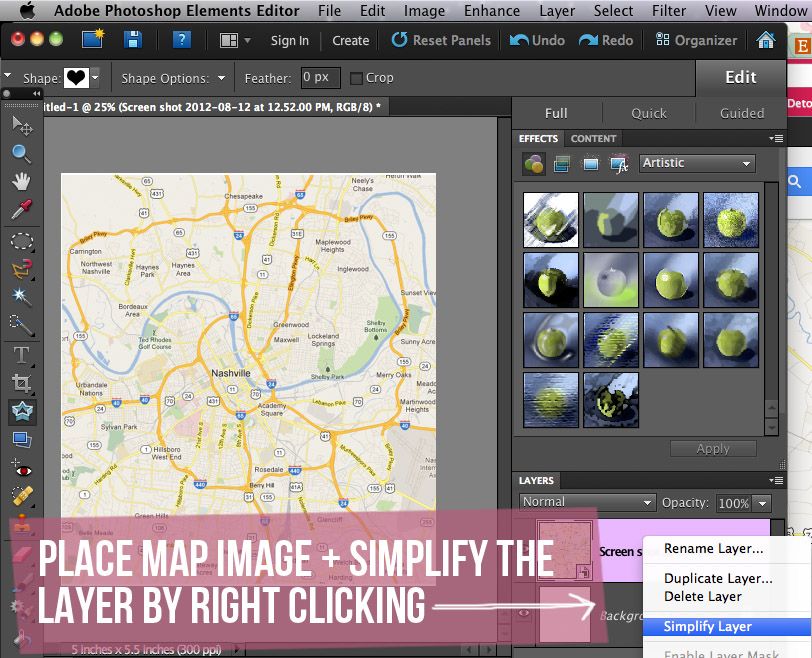Open the Filter menu

point(669,10)
